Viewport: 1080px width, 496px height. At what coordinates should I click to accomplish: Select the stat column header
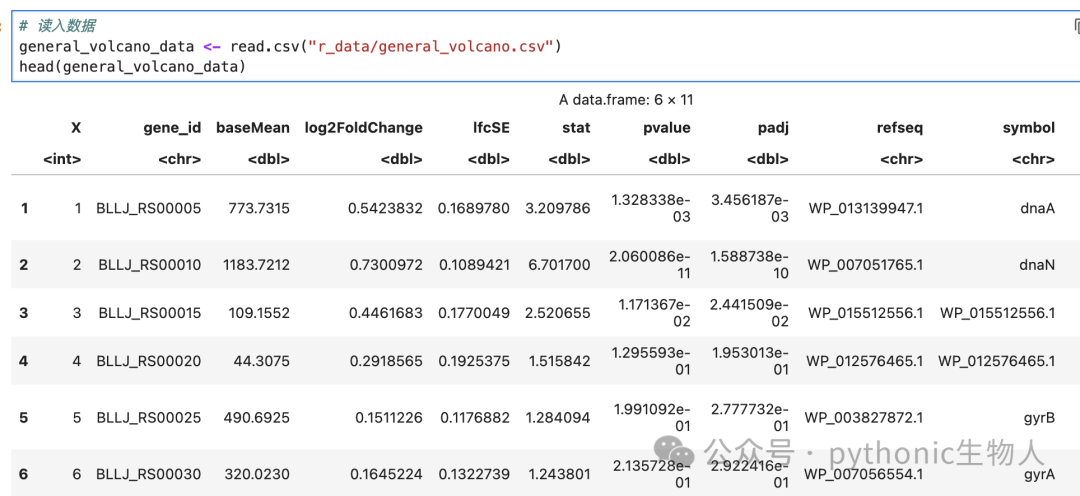pos(577,127)
